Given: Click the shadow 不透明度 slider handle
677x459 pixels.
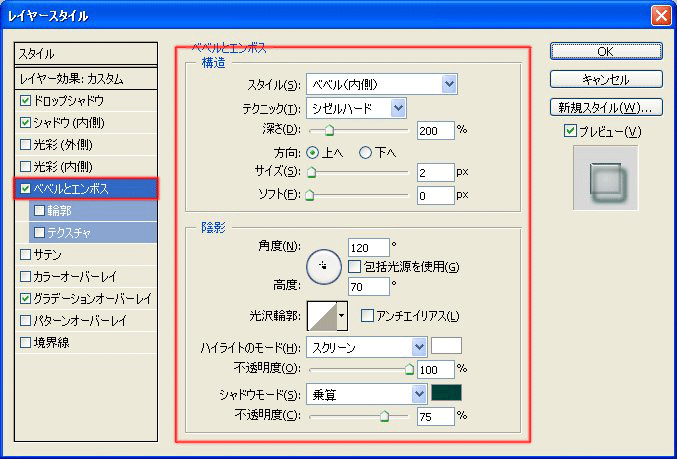Looking at the screenshot, I should (384, 416).
